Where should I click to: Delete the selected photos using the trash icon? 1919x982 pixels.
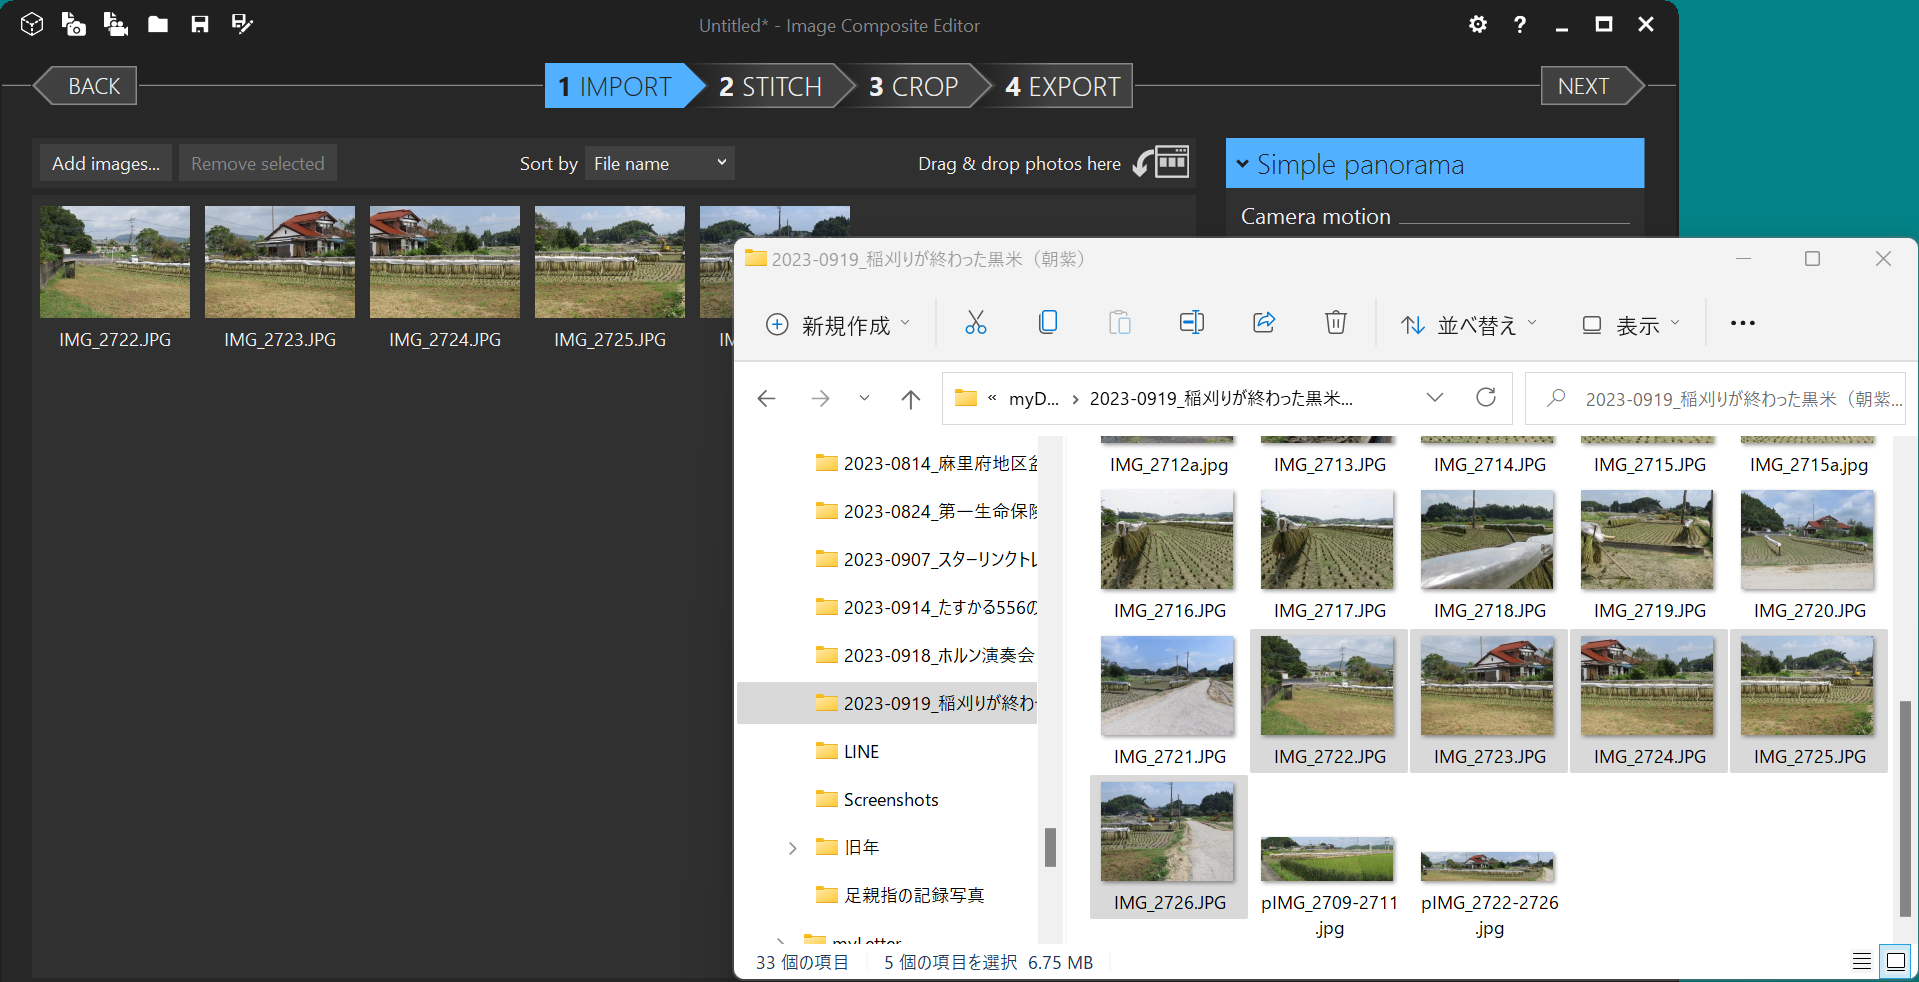coord(1335,322)
